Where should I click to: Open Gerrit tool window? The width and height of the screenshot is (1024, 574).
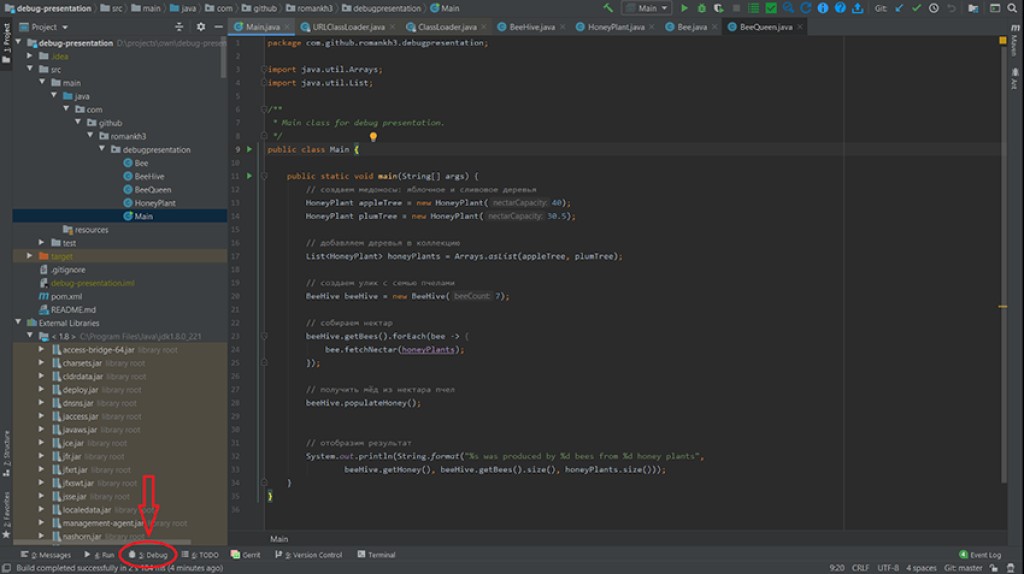[246, 555]
